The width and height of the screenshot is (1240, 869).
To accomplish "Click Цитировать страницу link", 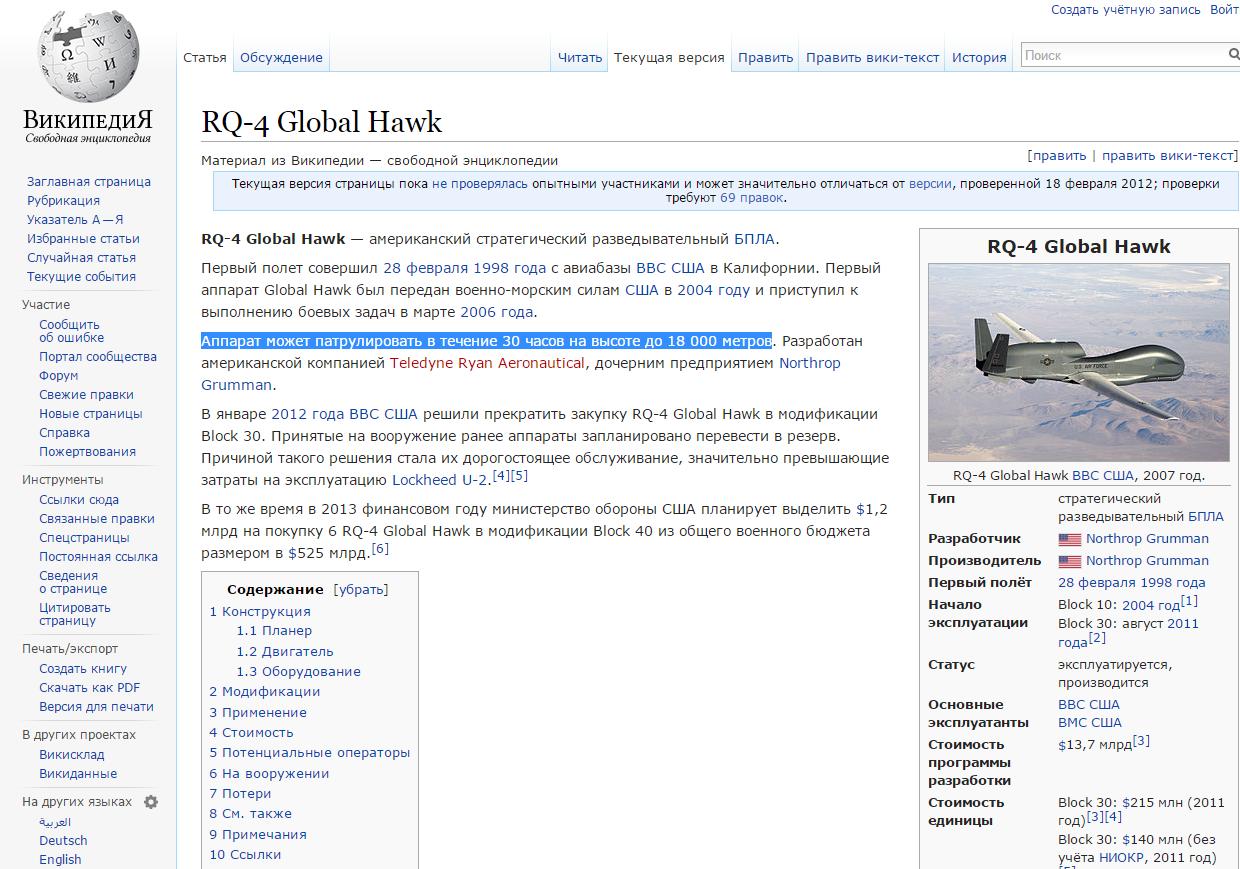I will pyautogui.click(x=75, y=614).
